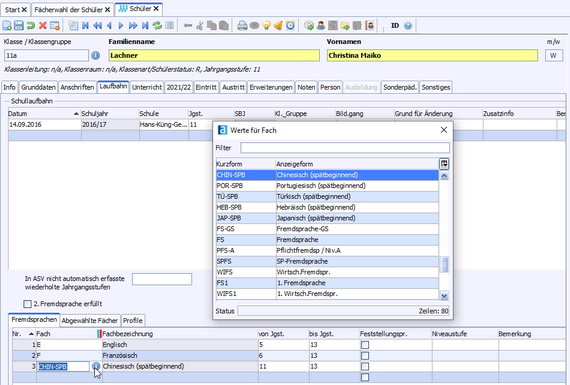Close the 'Fächerwahl der Schüler' tab

coord(108,10)
